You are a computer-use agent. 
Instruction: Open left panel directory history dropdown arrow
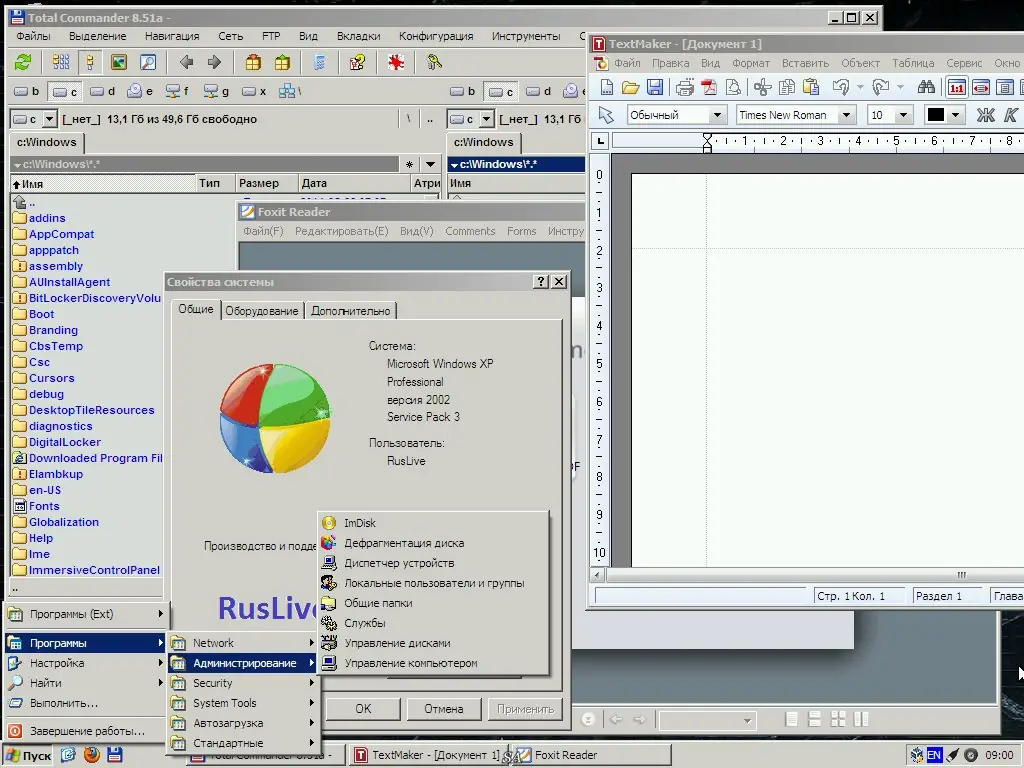click(x=430, y=164)
